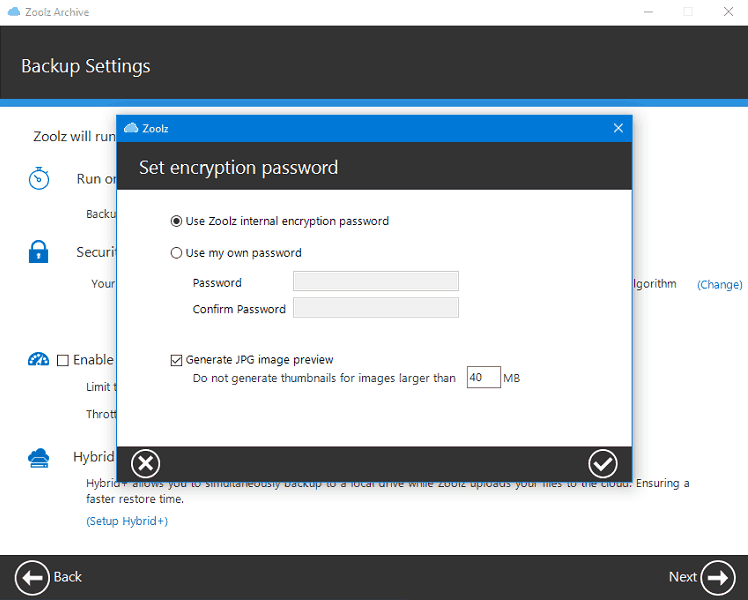
Task: Go Back with the left arrow icon
Action: pos(32,578)
